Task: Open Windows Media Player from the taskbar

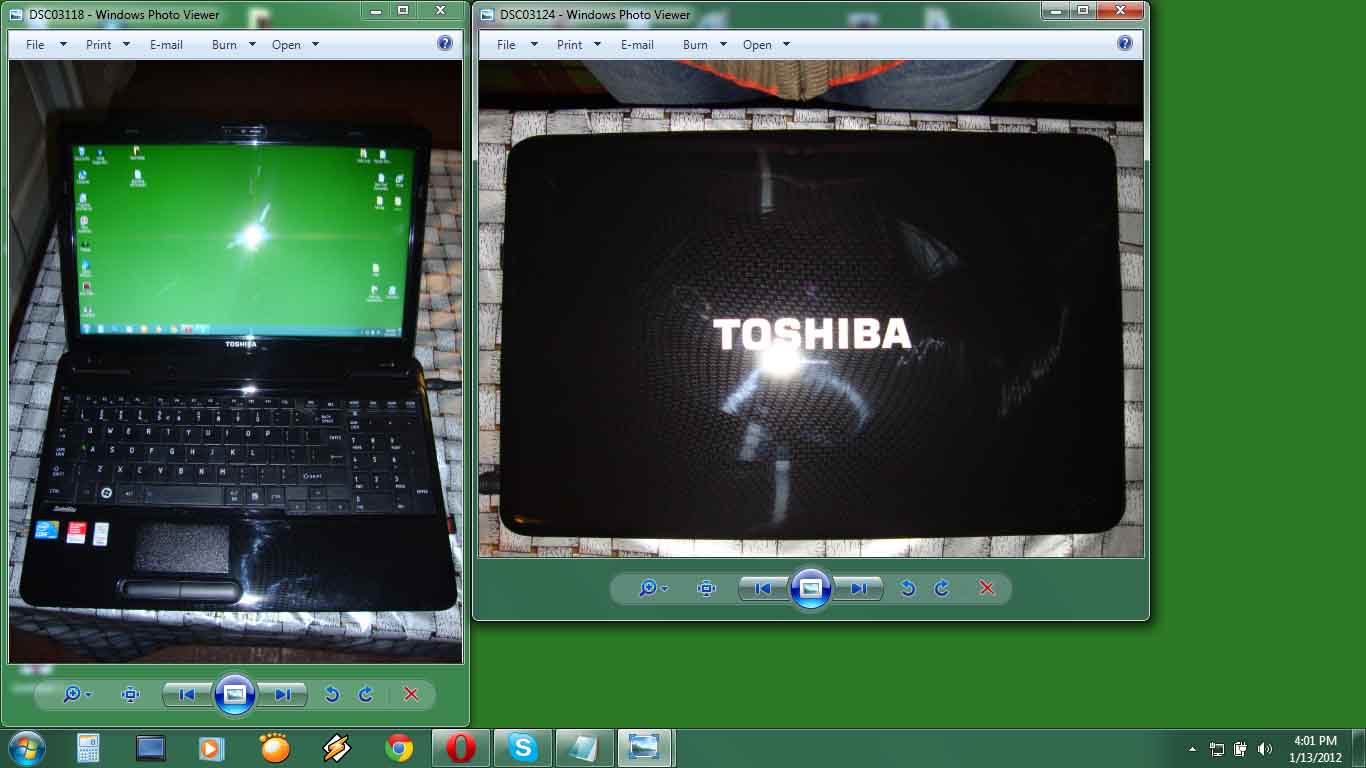Action: 210,748
